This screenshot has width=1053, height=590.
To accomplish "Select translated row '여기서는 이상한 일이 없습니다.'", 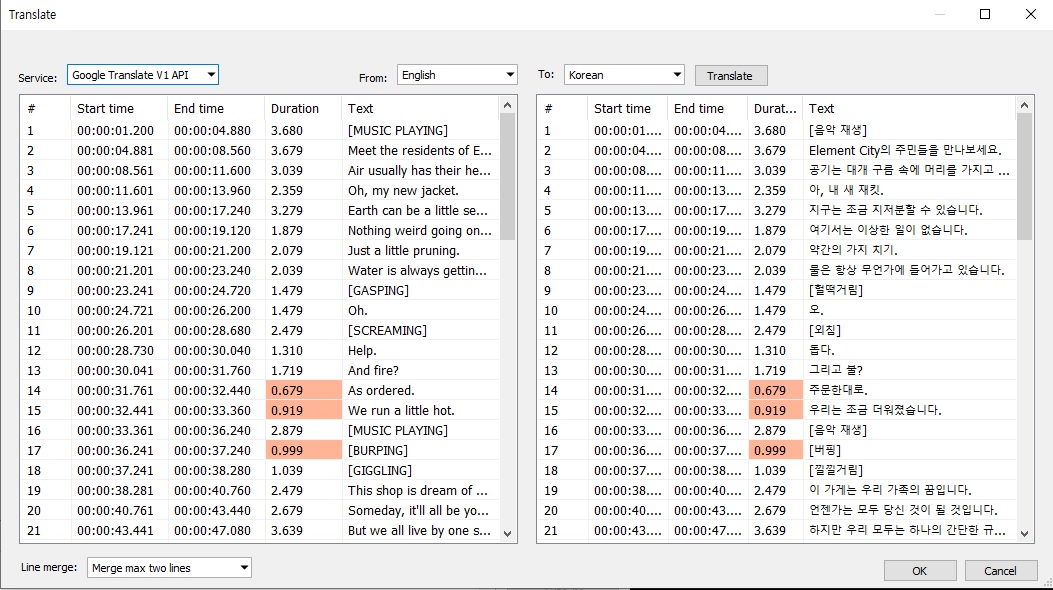I will (777, 230).
